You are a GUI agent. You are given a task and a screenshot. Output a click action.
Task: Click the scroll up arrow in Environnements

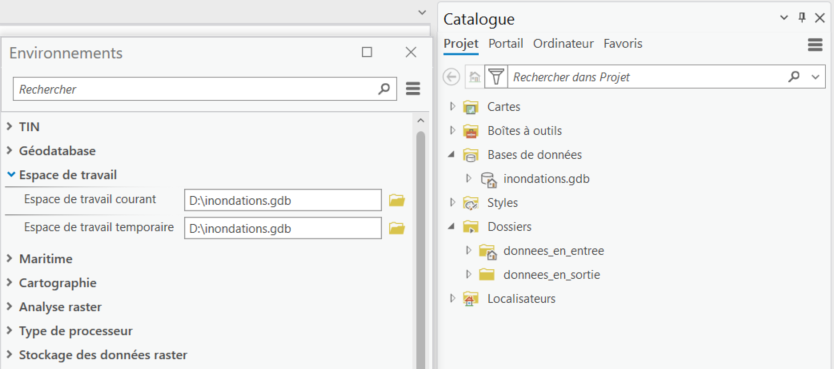point(421,121)
